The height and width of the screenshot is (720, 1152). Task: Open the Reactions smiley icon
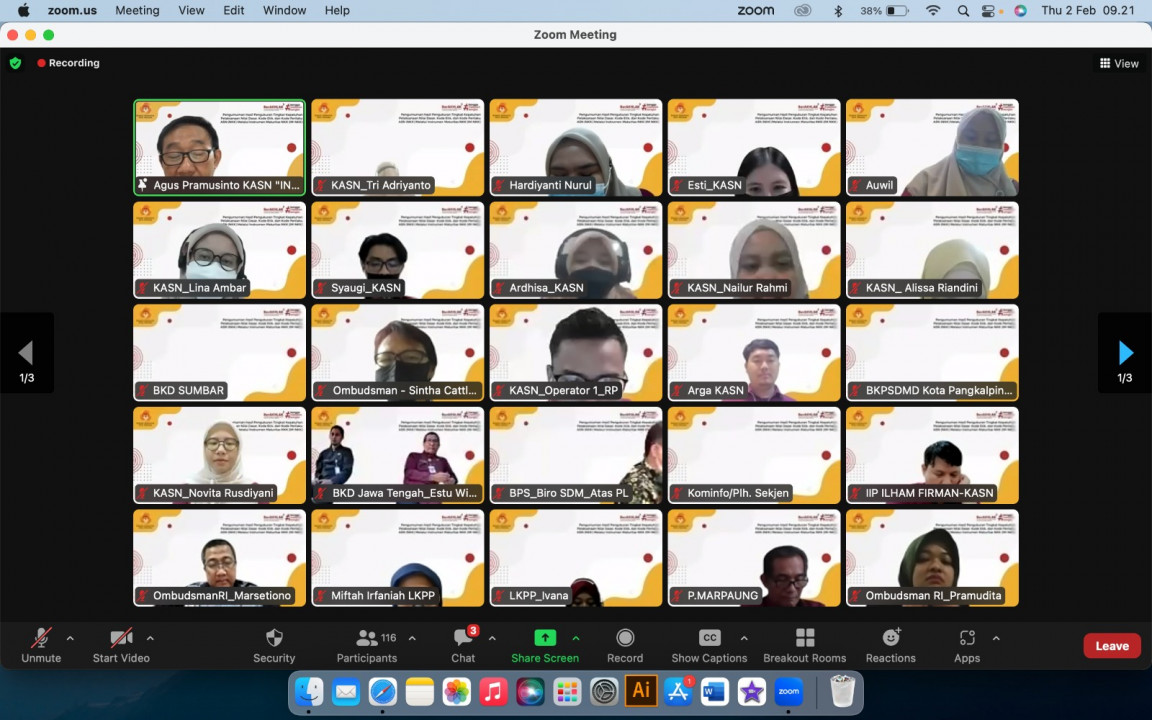click(x=891, y=639)
